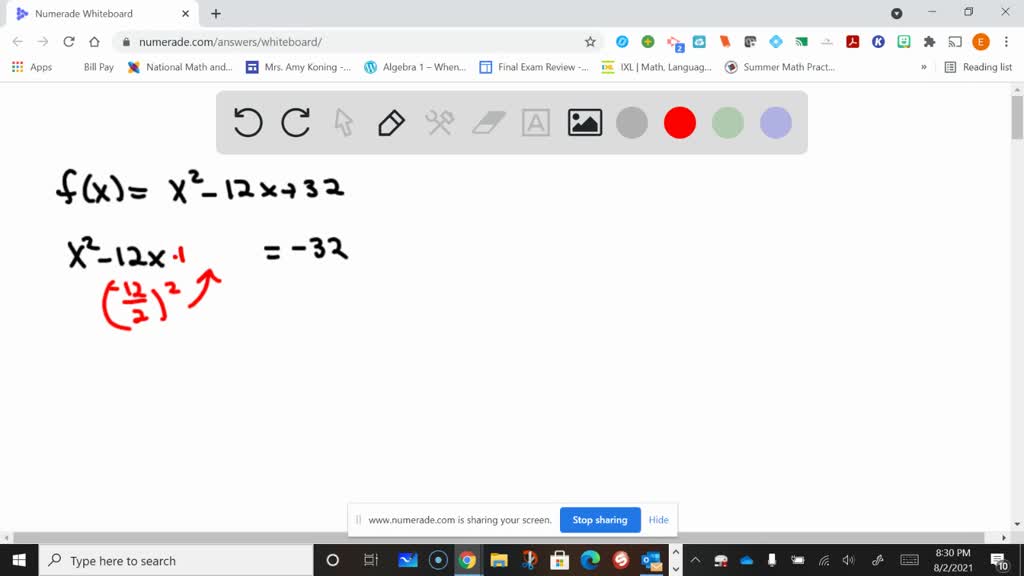Select the pen drawing tool
This screenshot has height=576, width=1024.
coord(391,122)
